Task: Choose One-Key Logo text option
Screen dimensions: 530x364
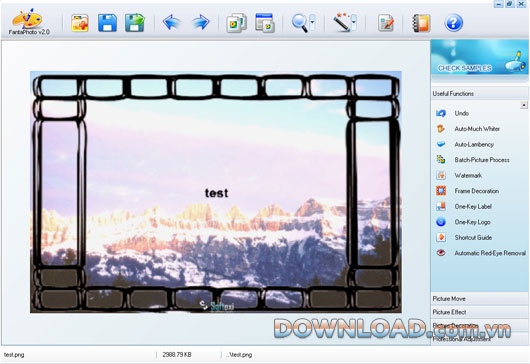Action: click(472, 222)
